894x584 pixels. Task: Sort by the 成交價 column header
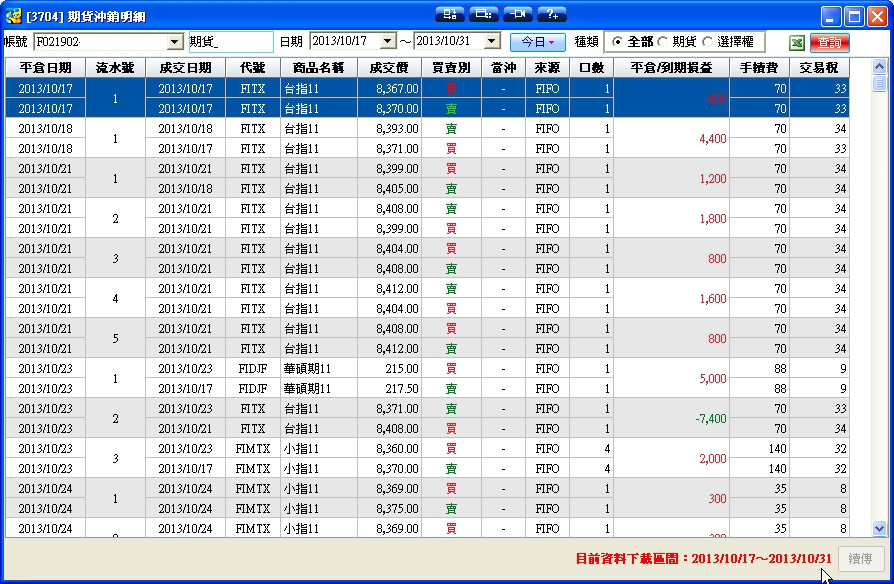[x=389, y=68]
